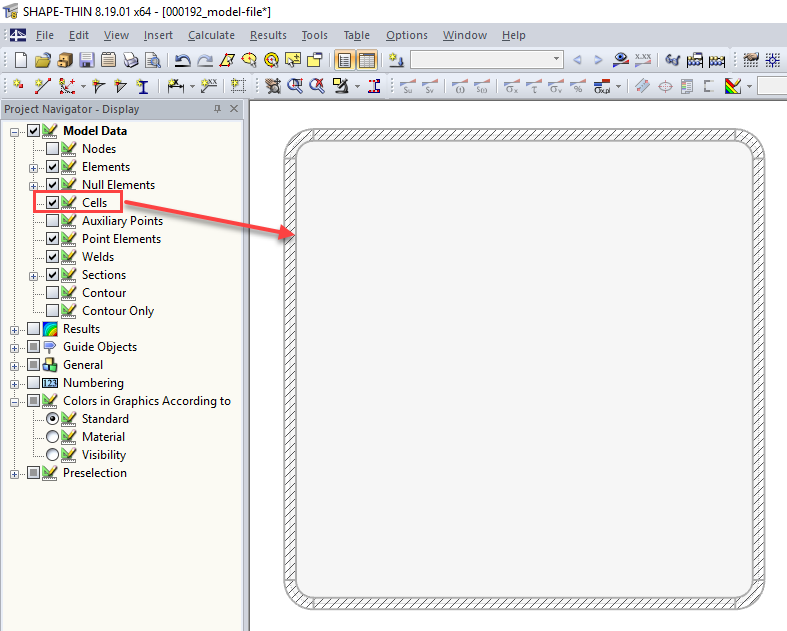
Task: Insert a new dimension
Action: click(x=176, y=86)
